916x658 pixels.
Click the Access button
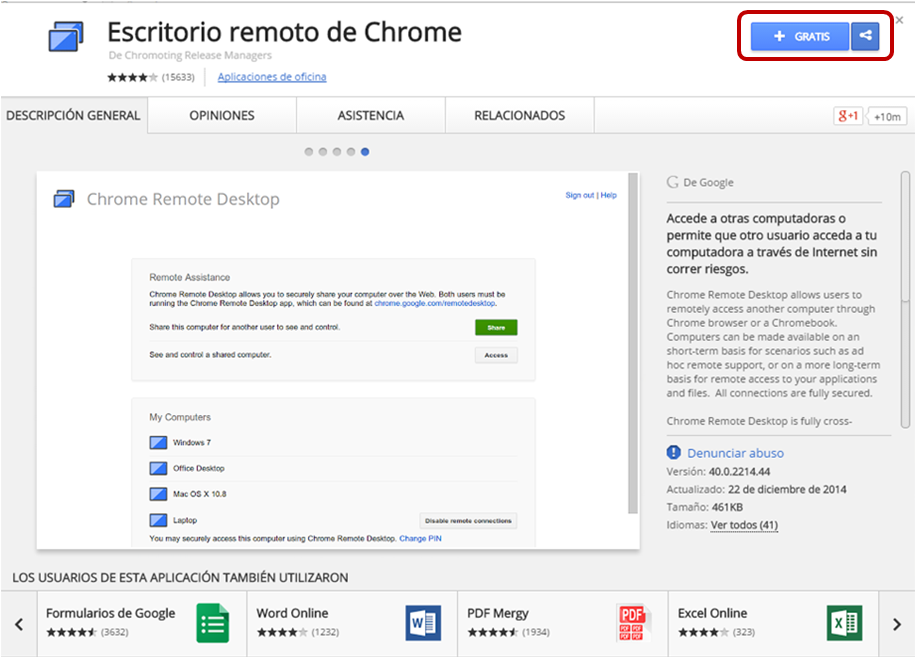point(496,355)
